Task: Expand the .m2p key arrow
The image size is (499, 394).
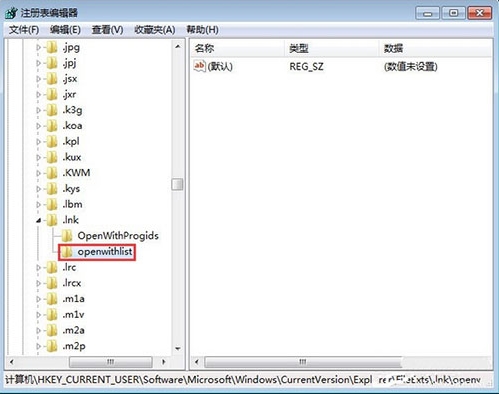Action: pos(38,346)
